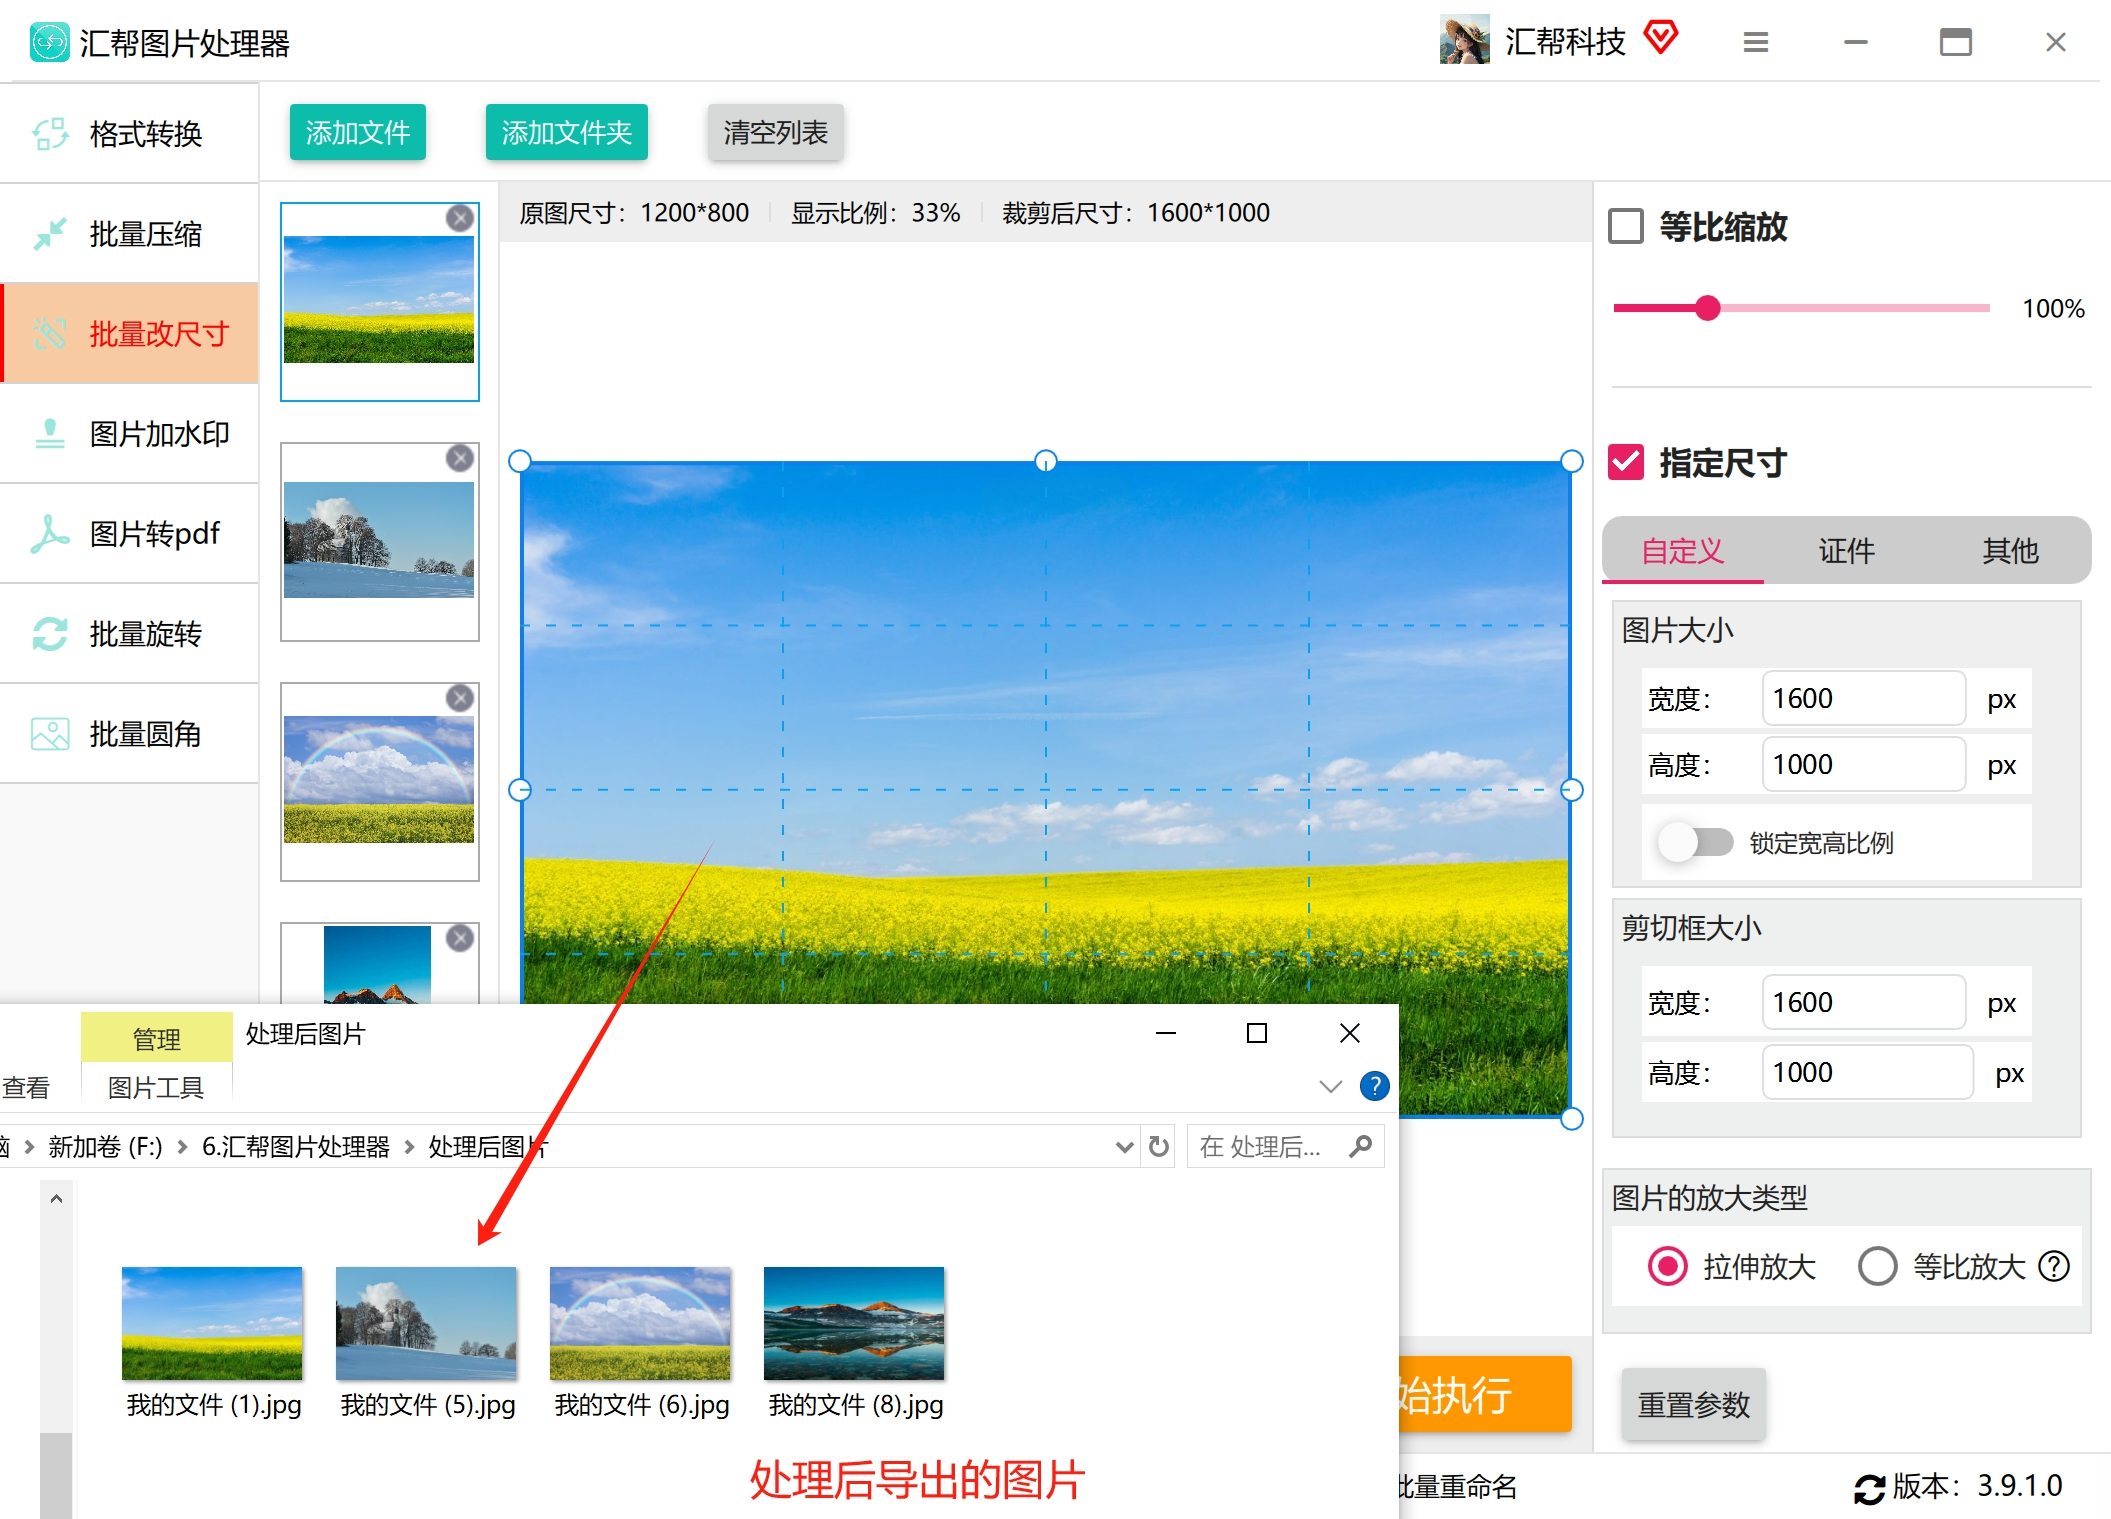Expand the address bar history dropdown
The image size is (2111, 1519).
click(1124, 1147)
